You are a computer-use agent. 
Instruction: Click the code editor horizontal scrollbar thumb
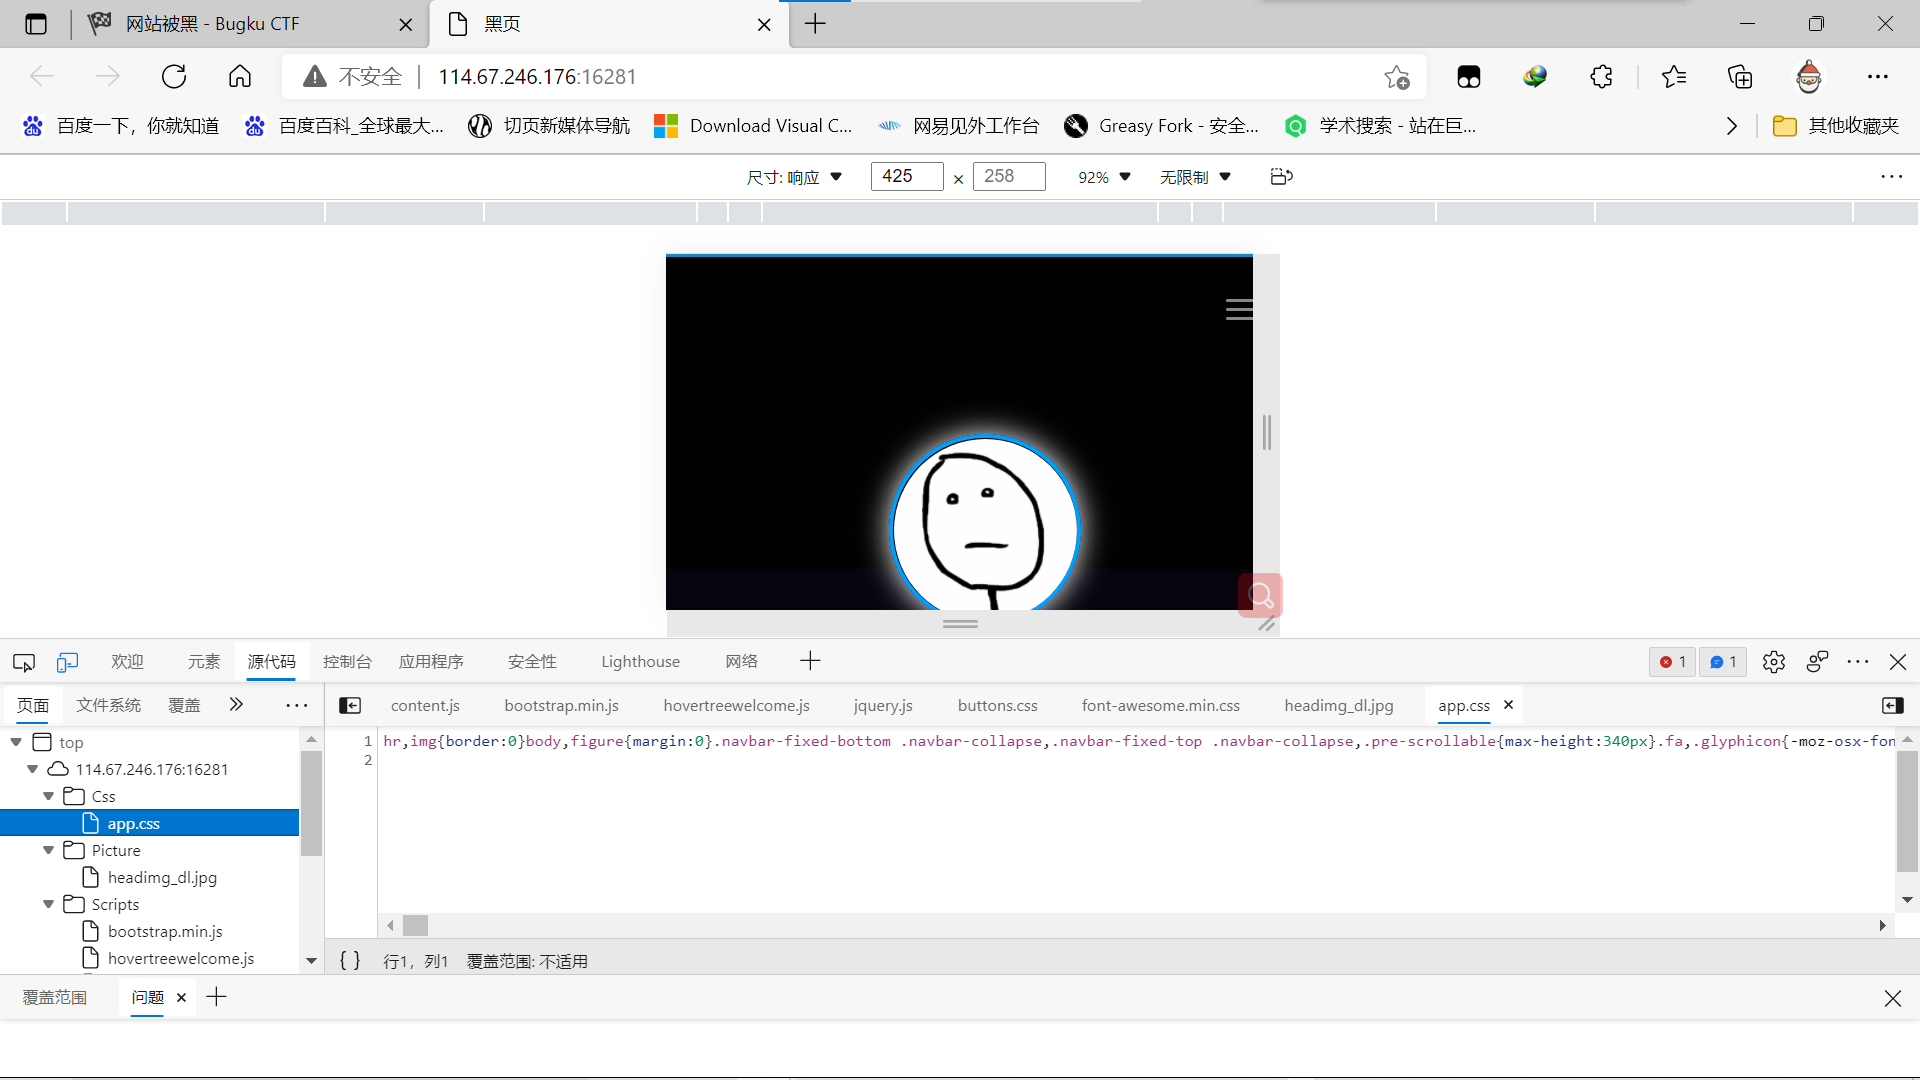pos(415,926)
